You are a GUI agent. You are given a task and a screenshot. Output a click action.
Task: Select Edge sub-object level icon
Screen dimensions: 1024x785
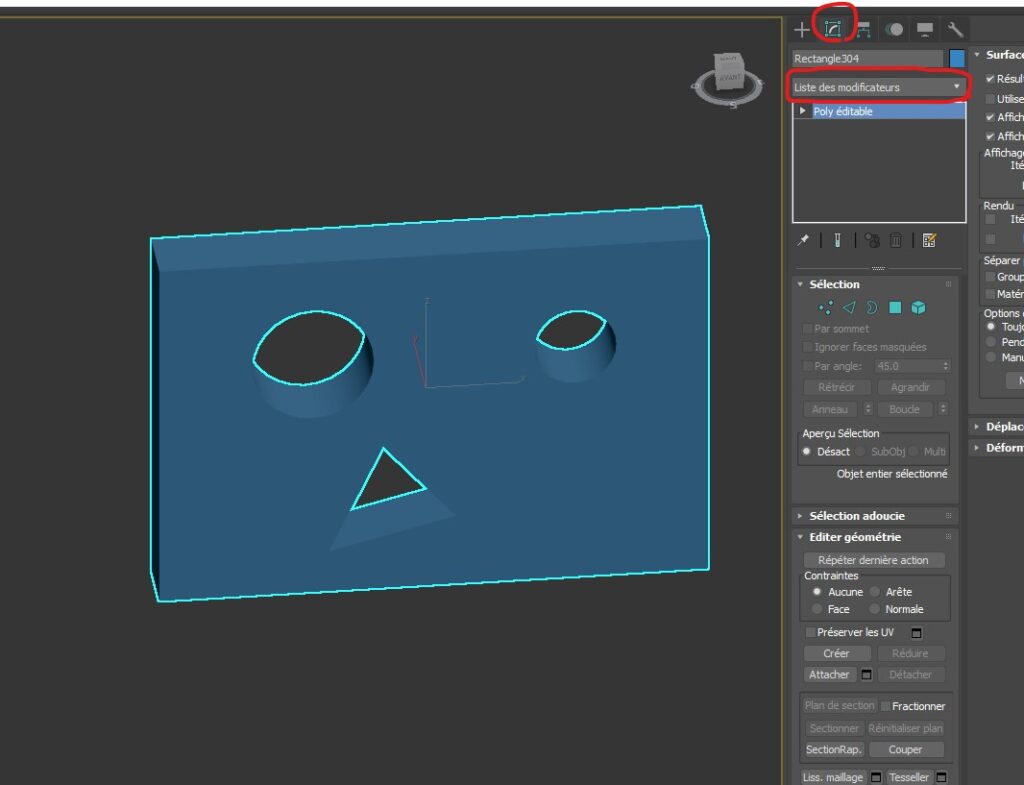[849, 308]
